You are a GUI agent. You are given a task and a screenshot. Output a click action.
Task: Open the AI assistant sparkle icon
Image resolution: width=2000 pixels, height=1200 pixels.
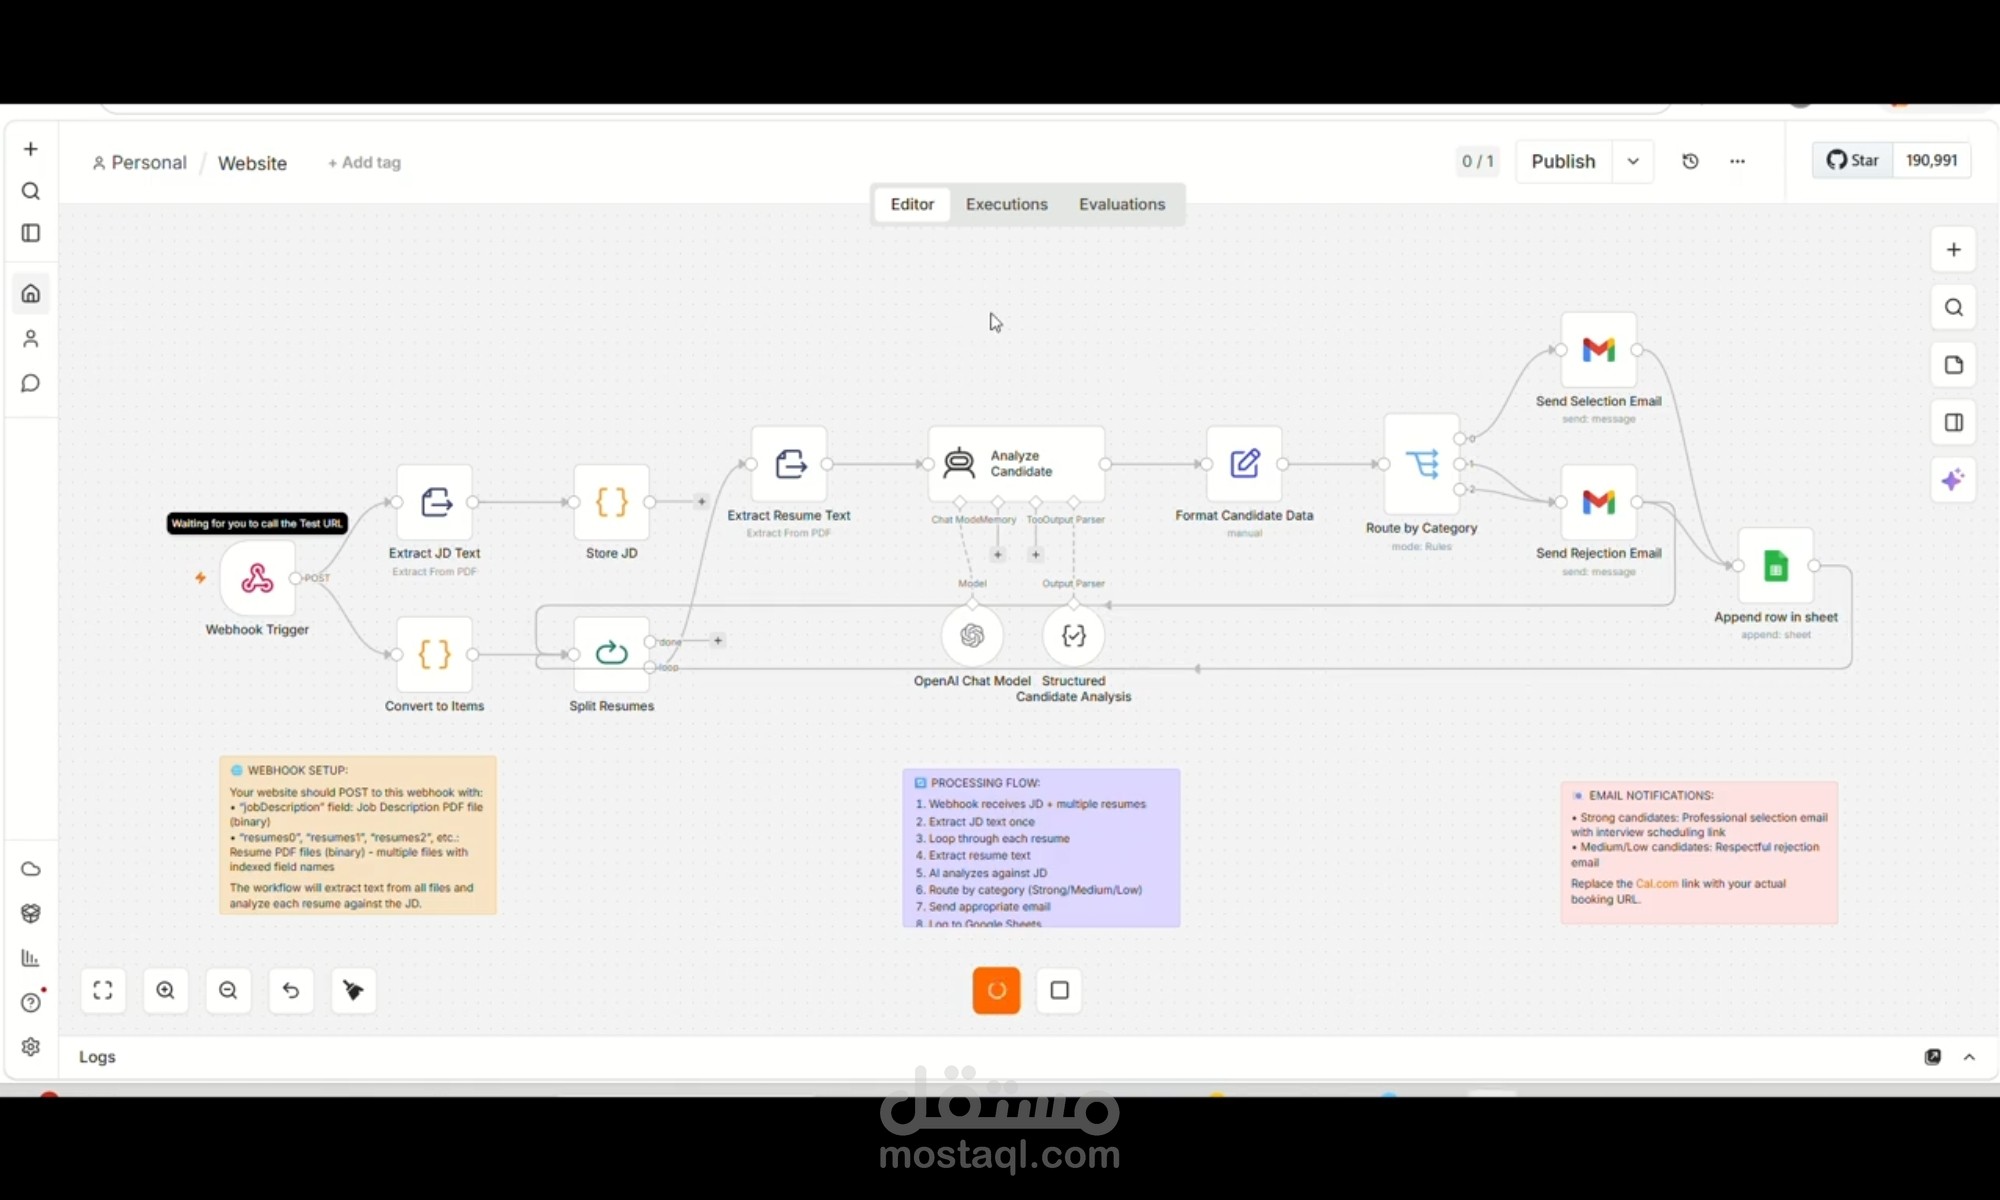point(1954,480)
